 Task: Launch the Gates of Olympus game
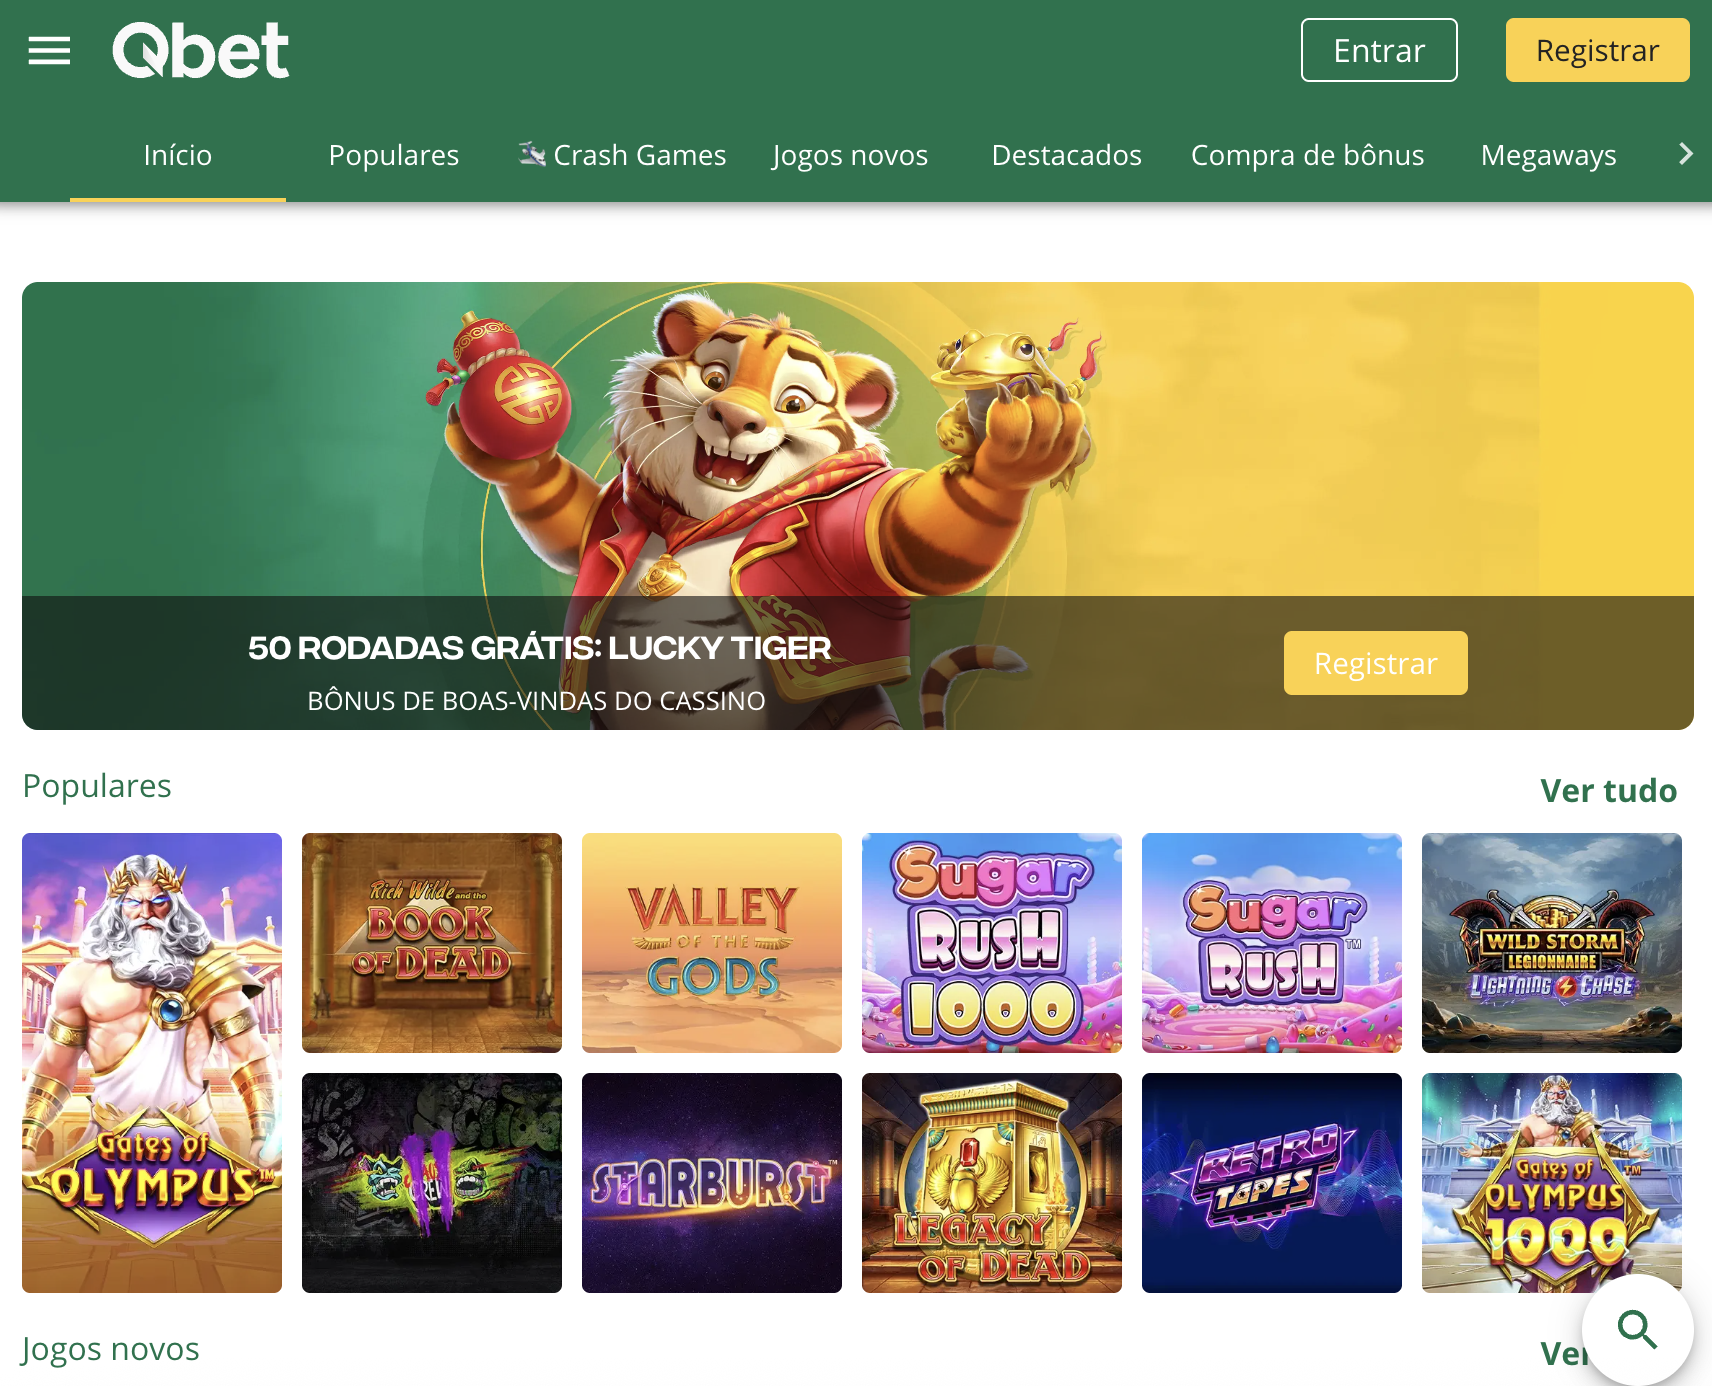click(152, 1063)
